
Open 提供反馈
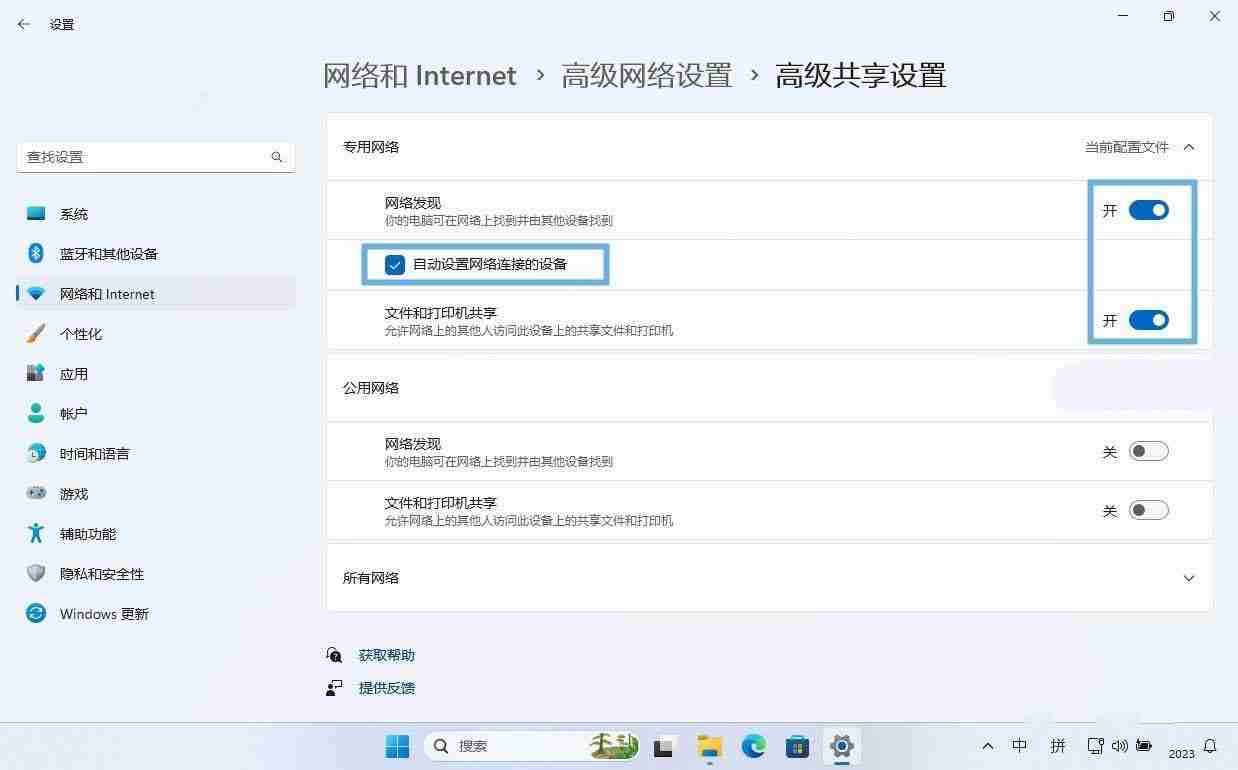[386, 687]
